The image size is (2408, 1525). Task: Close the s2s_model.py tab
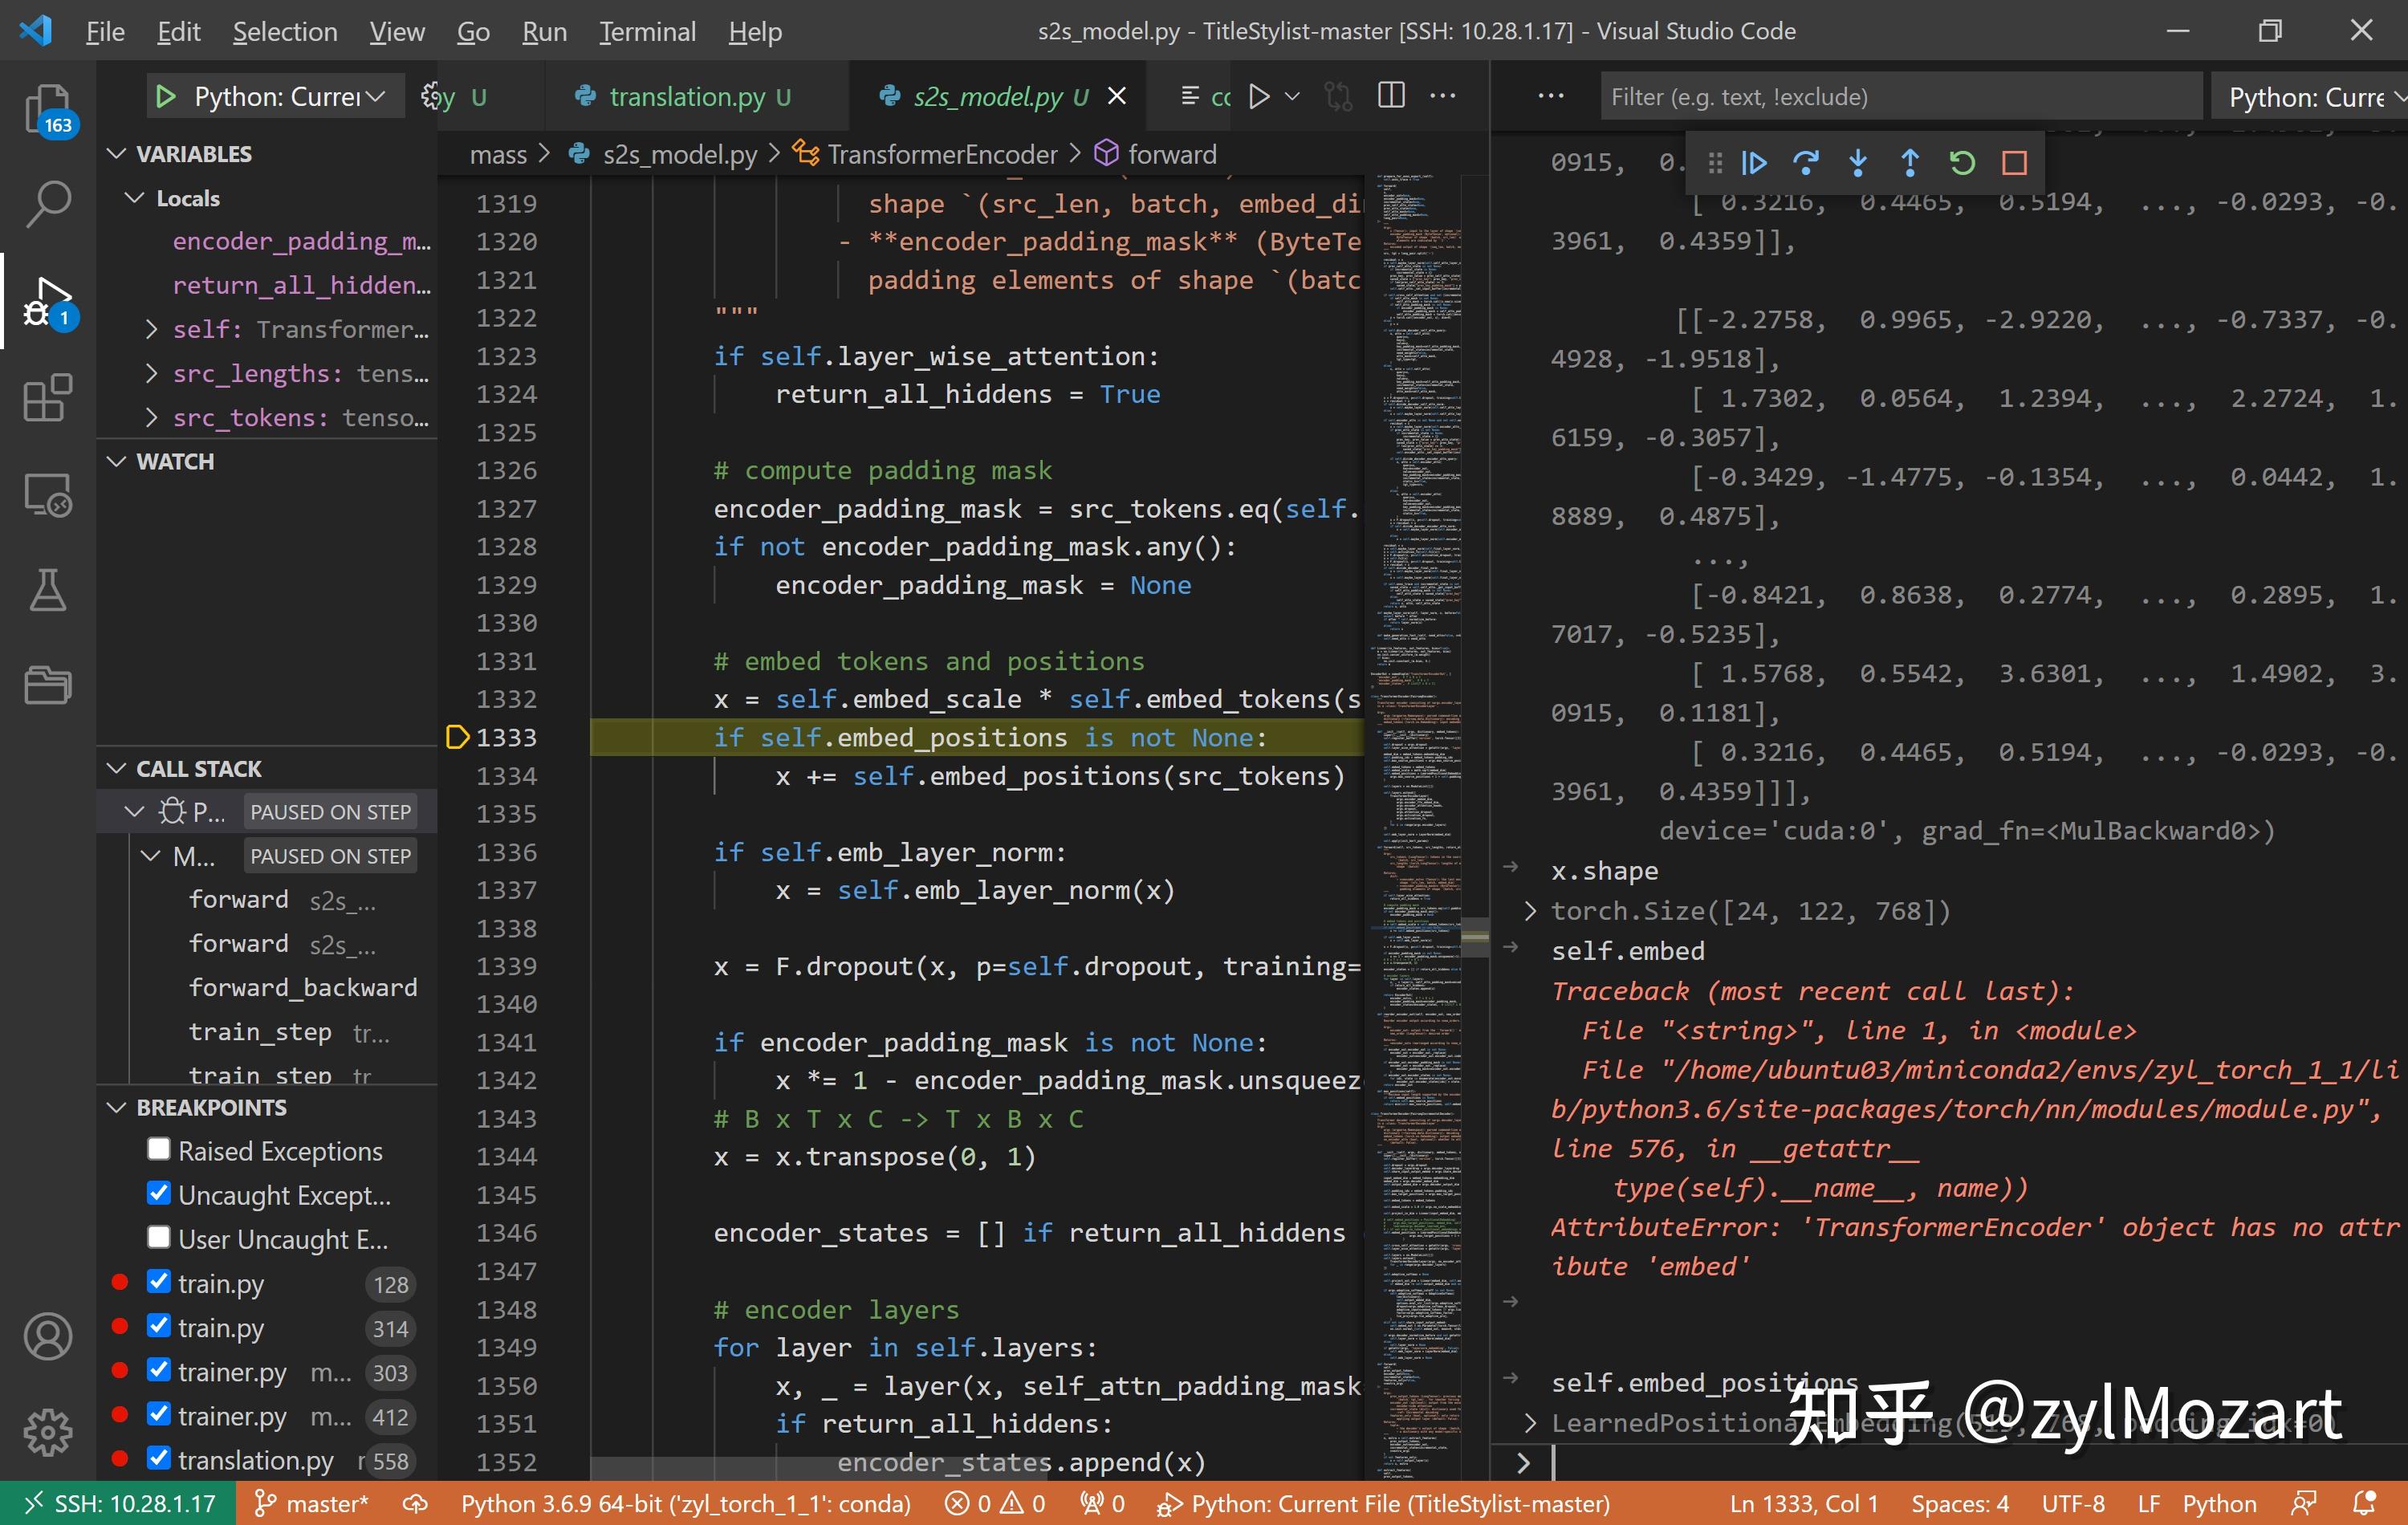tap(1117, 96)
